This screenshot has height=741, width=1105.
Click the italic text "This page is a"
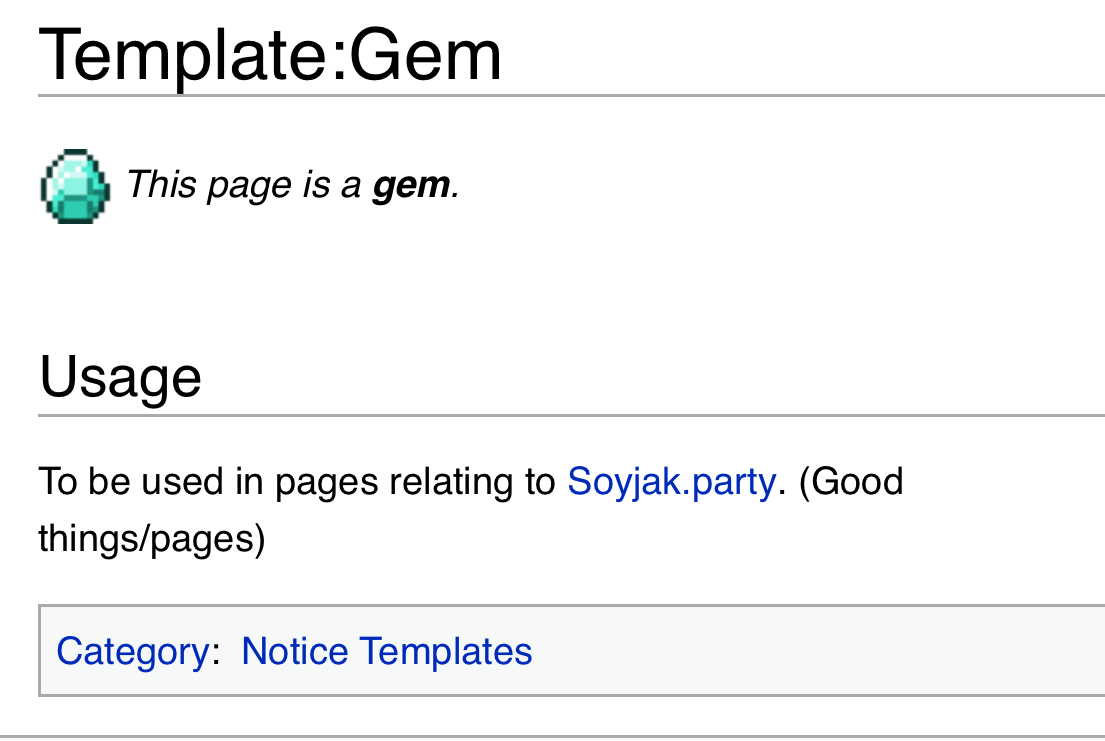(x=243, y=185)
